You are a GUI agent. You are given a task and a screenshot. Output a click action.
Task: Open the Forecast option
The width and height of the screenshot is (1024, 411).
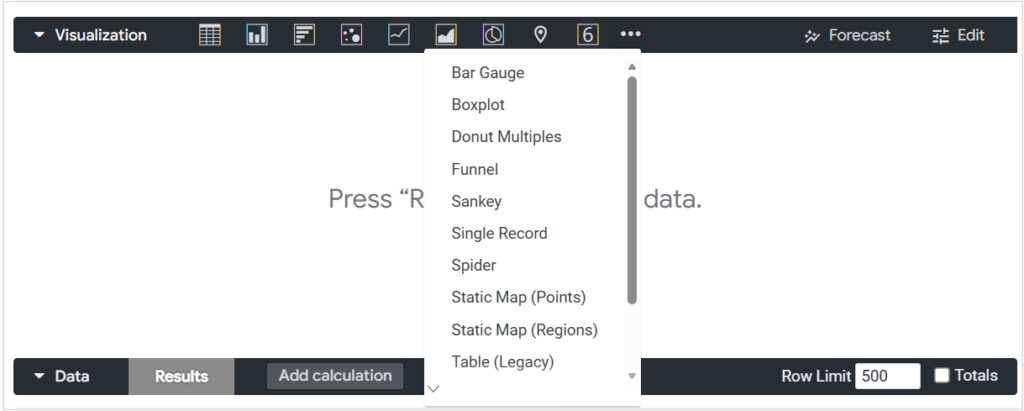847,35
